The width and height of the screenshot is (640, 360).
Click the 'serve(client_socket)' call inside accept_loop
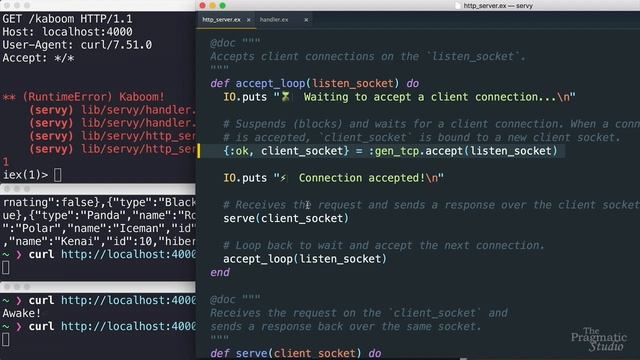[x=286, y=218]
